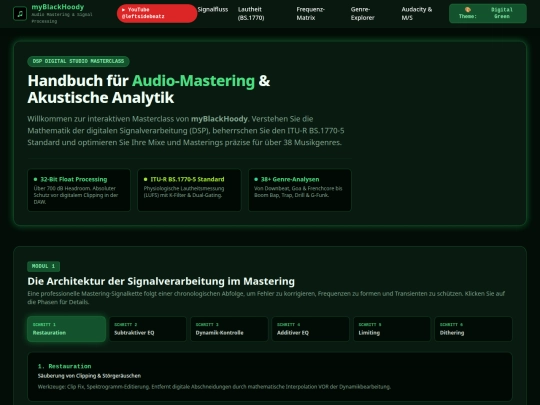Click the music note logo icon
The height and width of the screenshot is (405, 540).
[x=20, y=14]
